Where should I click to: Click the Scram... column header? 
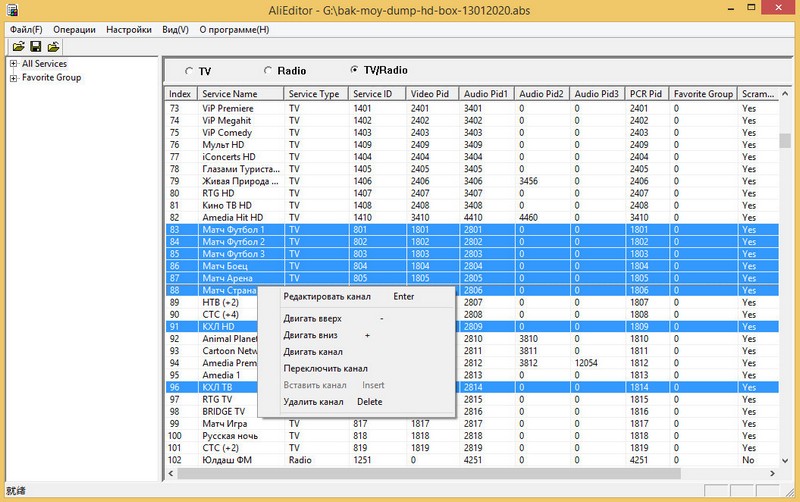[758, 94]
